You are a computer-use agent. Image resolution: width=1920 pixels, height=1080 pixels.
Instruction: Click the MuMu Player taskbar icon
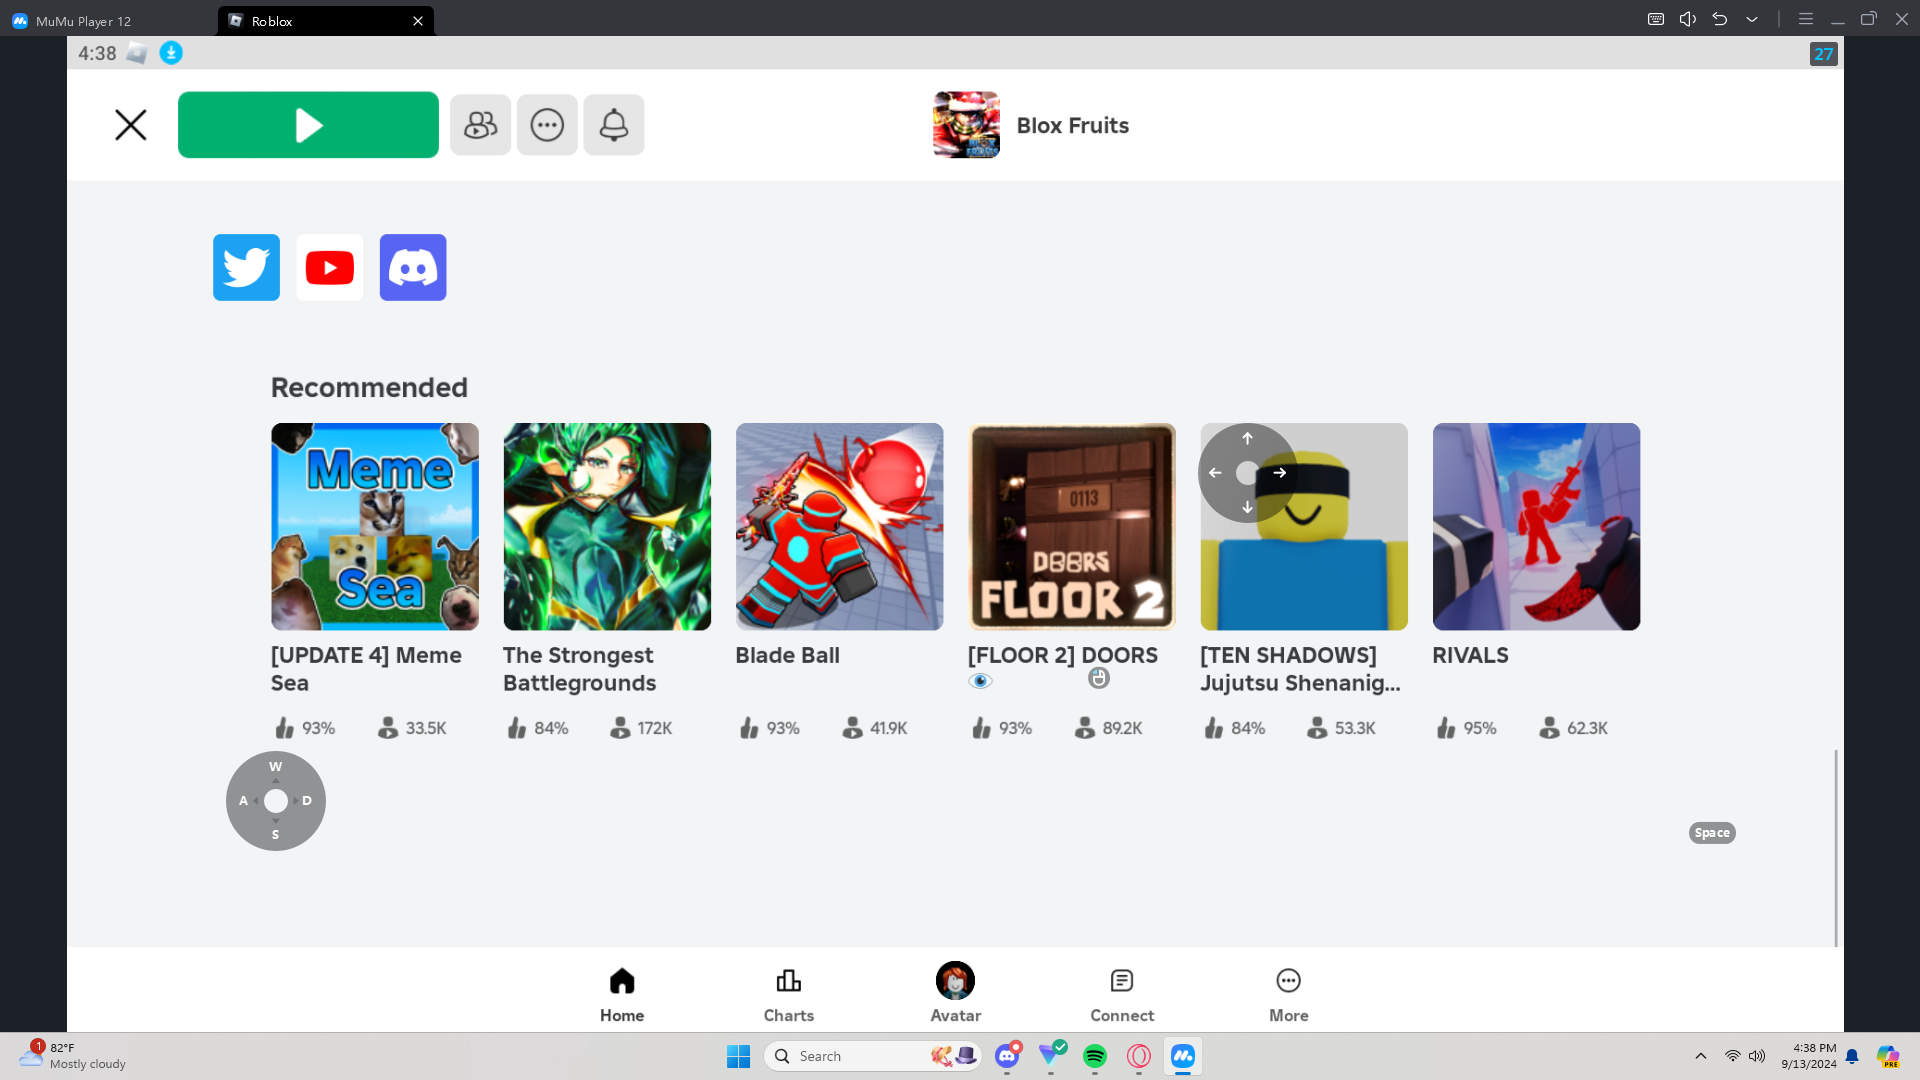tap(1183, 1056)
